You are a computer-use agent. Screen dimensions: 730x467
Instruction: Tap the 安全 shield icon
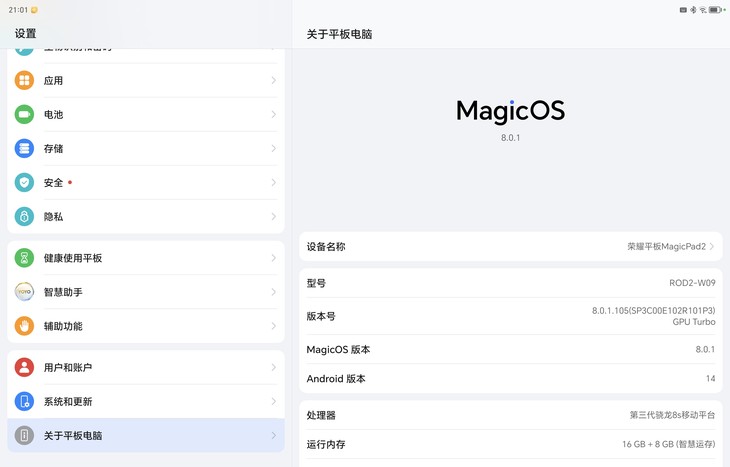(24, 183)
